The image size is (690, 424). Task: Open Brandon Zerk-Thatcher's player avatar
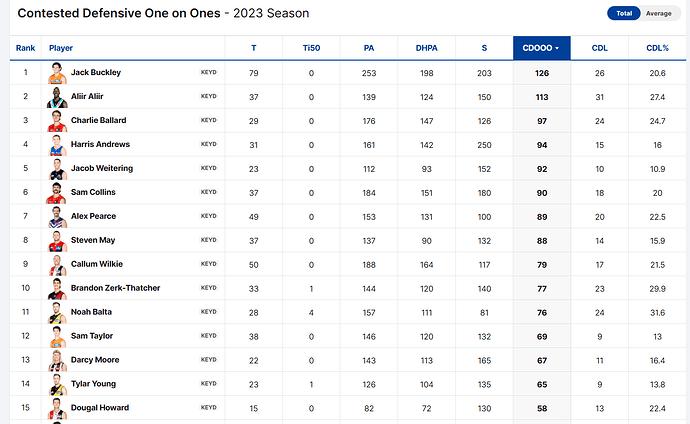57,289
